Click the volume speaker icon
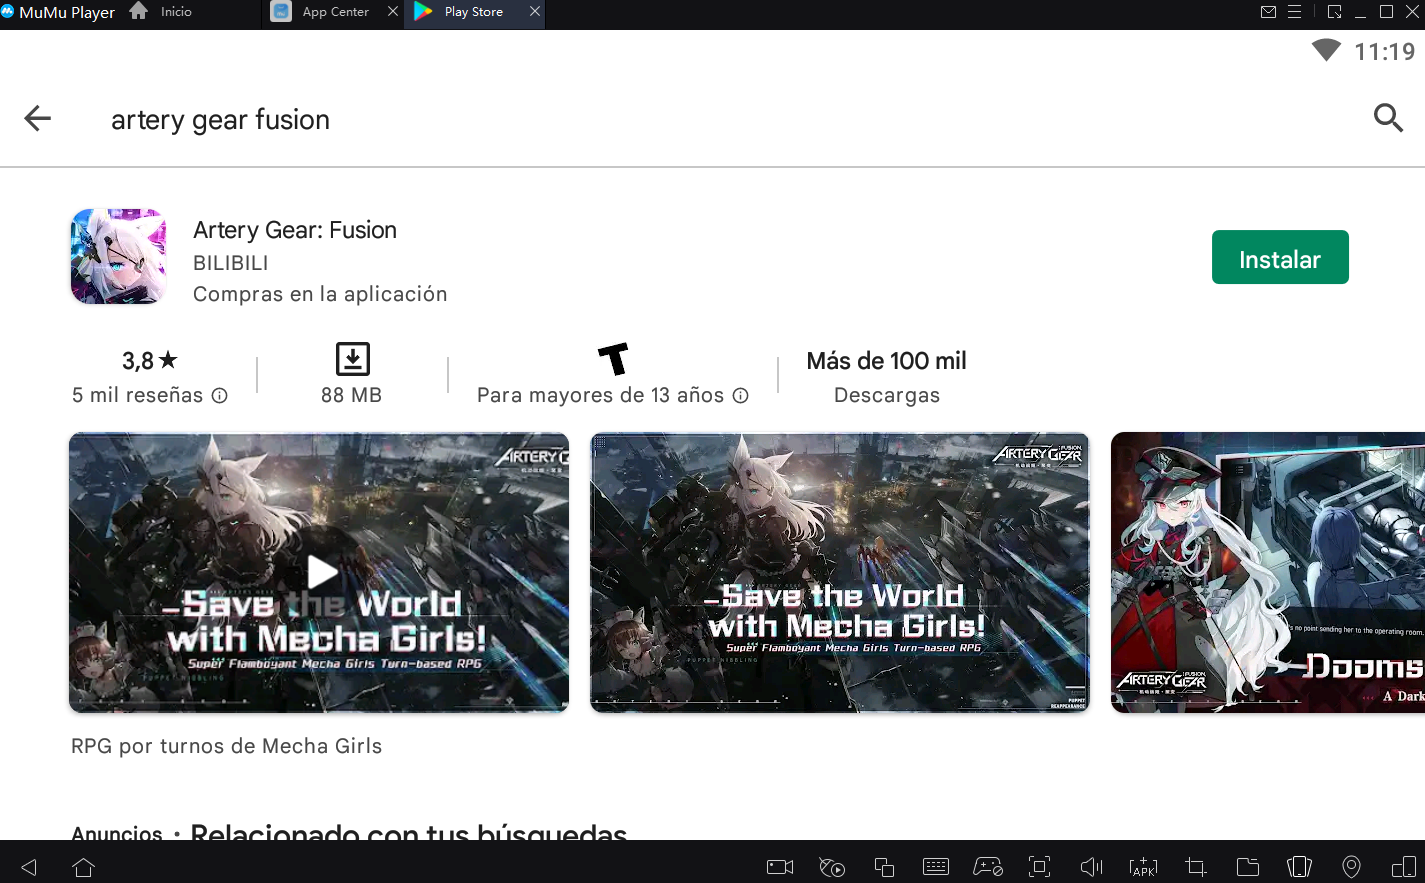 pos(1091,867)
